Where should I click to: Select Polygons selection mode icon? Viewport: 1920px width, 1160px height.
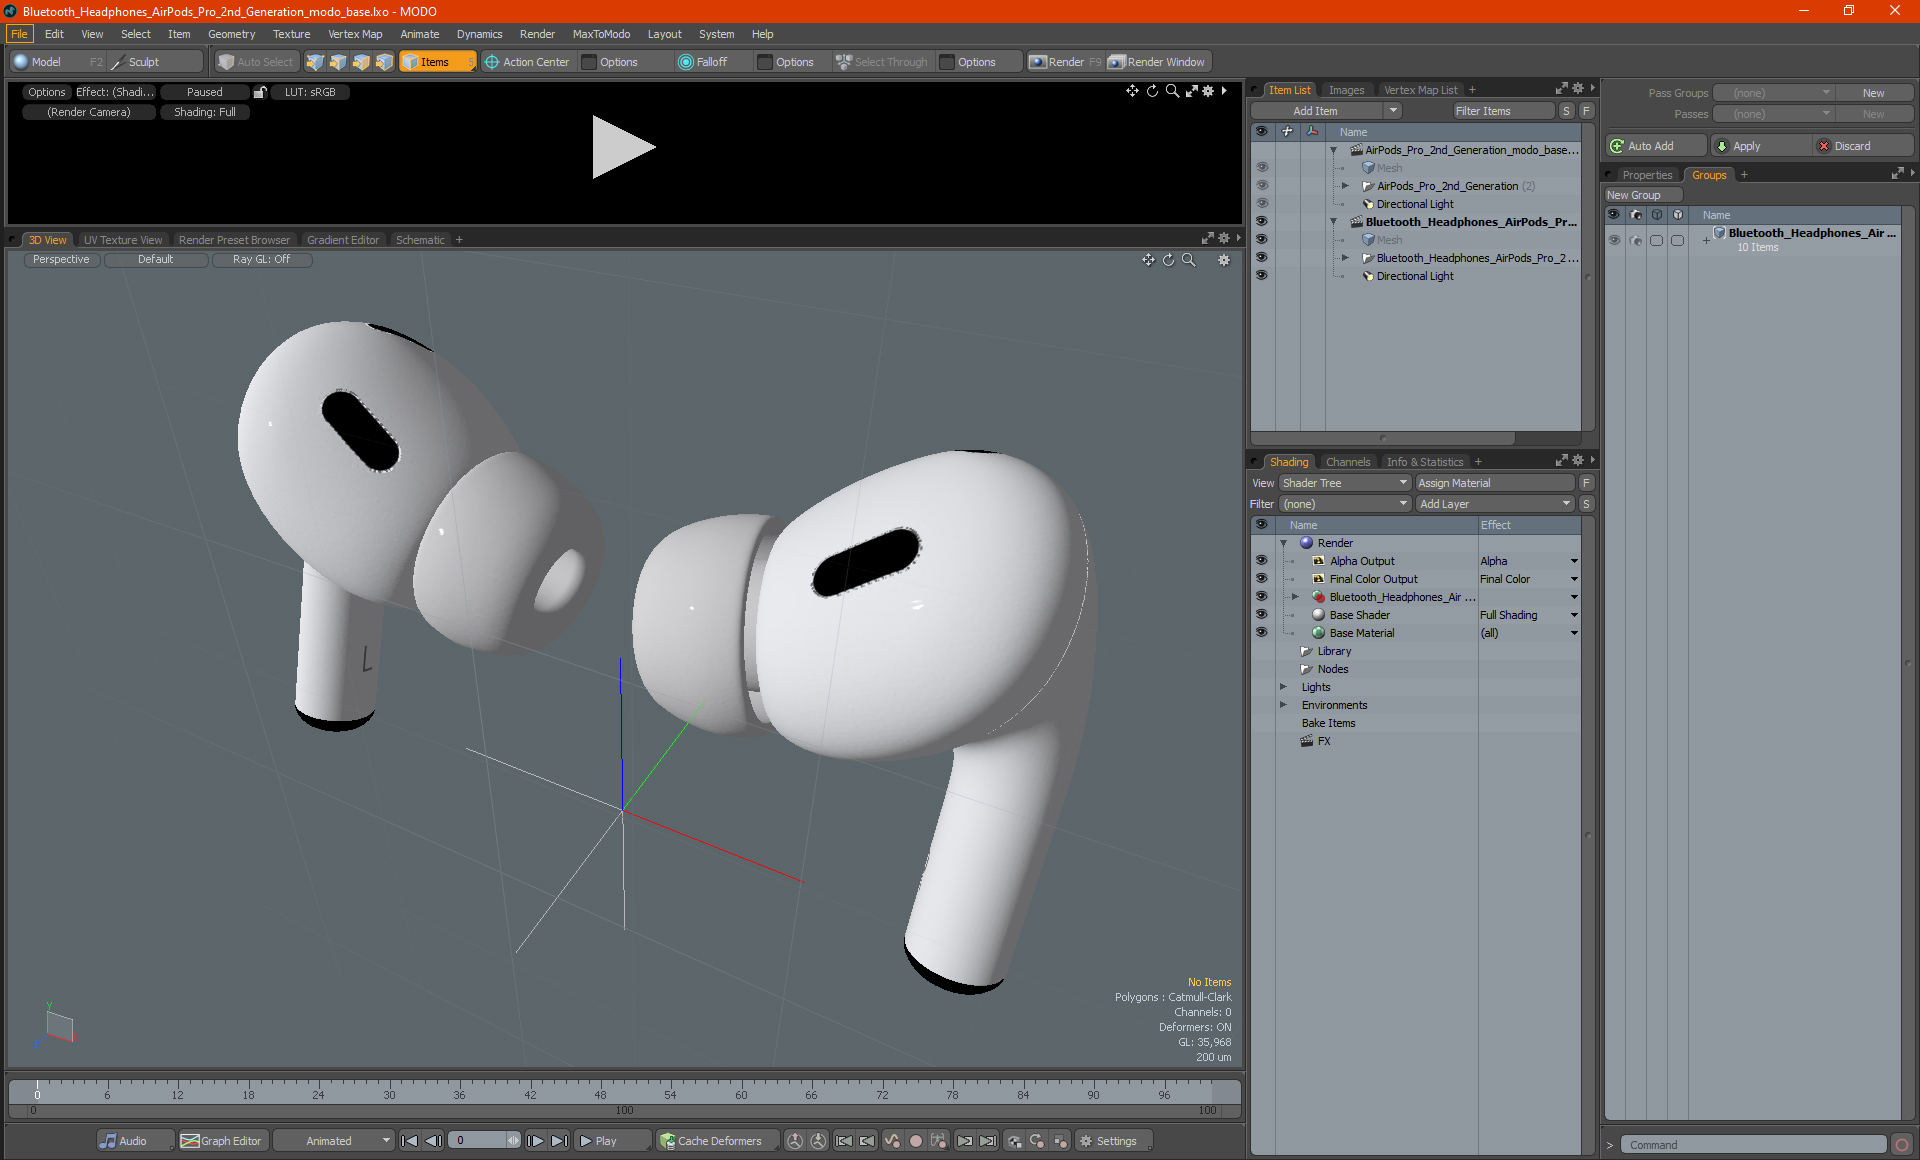click(x=361, y=62)
